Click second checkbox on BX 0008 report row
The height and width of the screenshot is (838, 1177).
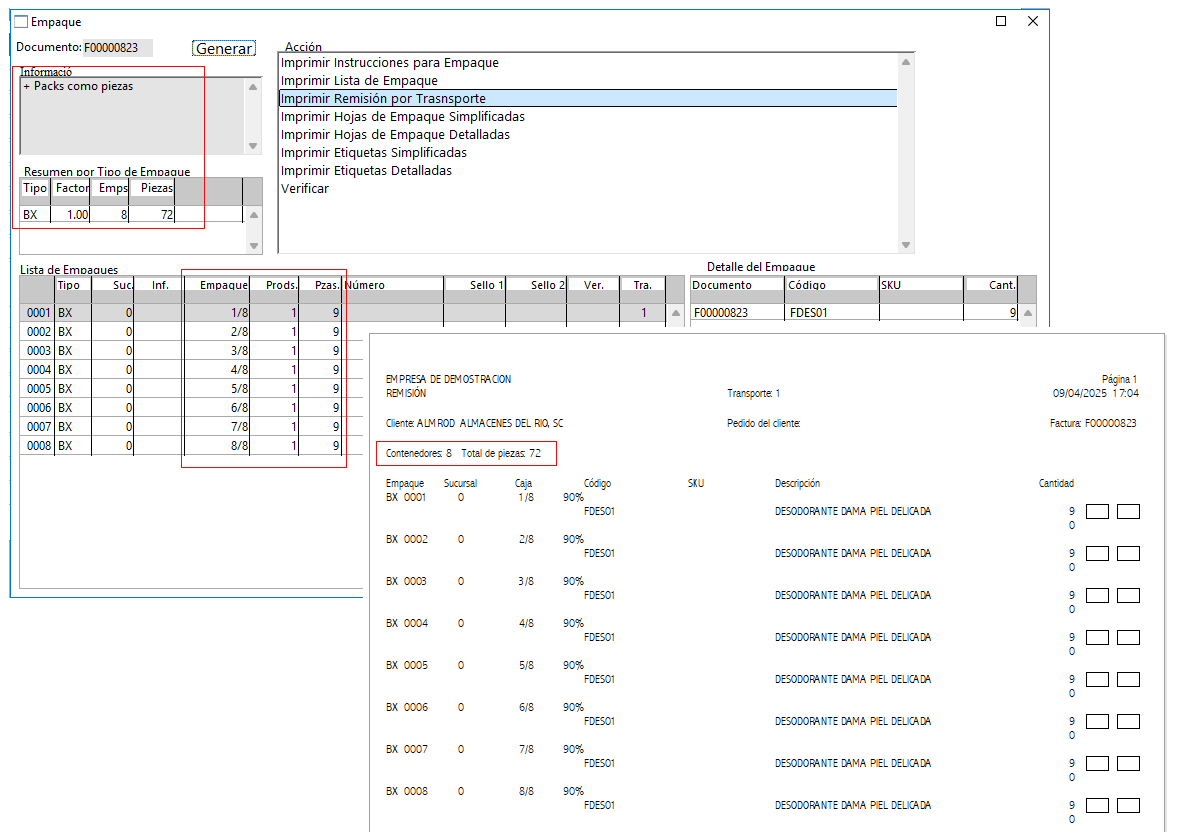pyautogui.click(x=1128, y=806)
